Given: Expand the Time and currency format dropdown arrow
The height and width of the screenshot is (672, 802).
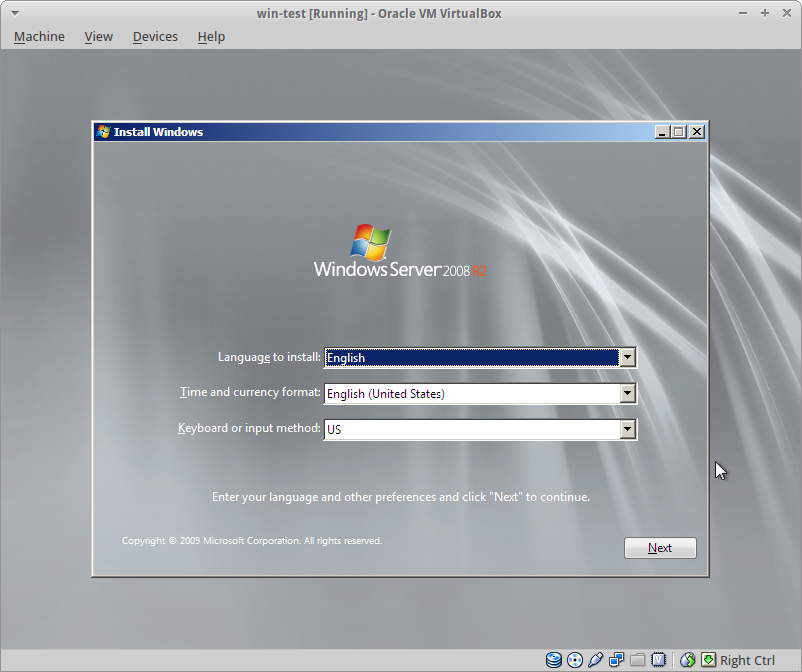Looking at the screenshot, I should (627, 393).
